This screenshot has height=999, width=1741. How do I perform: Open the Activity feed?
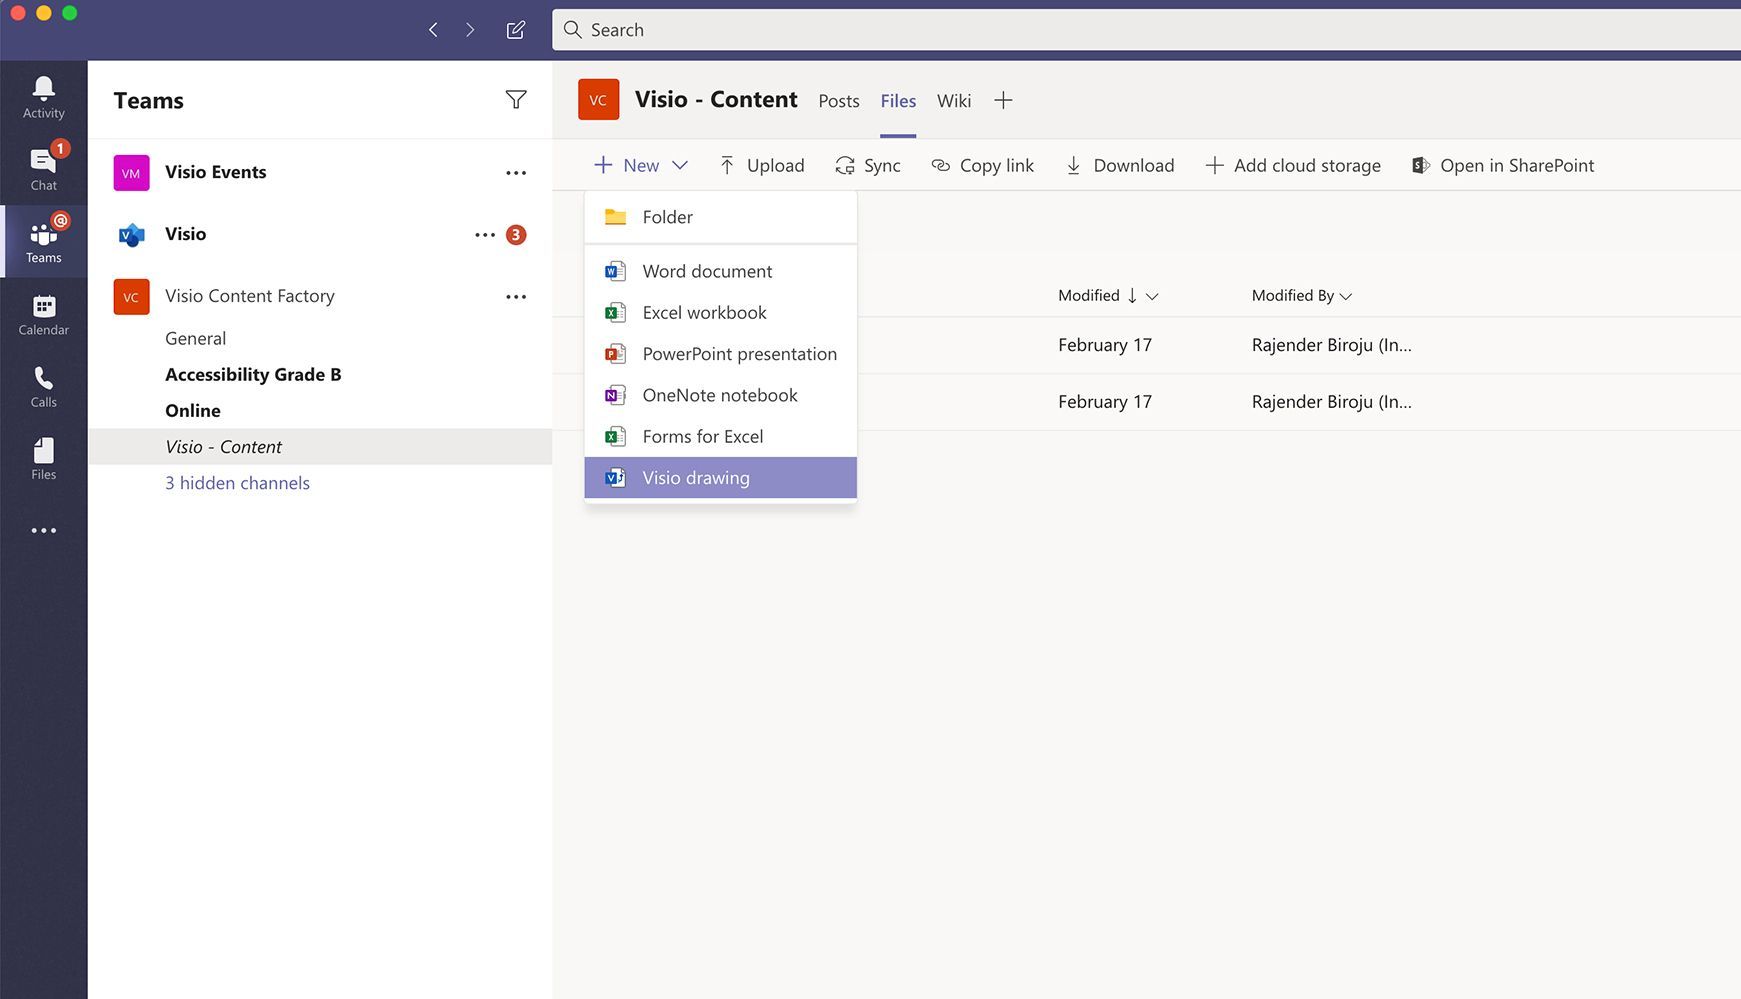click(x=43, y=95)
